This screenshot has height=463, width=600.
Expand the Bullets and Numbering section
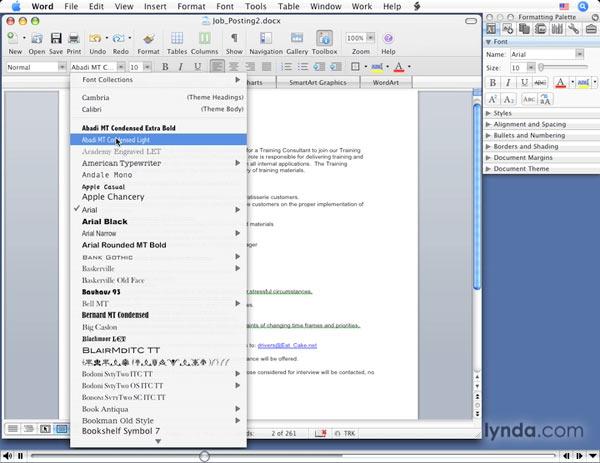[x=530, y=135]
